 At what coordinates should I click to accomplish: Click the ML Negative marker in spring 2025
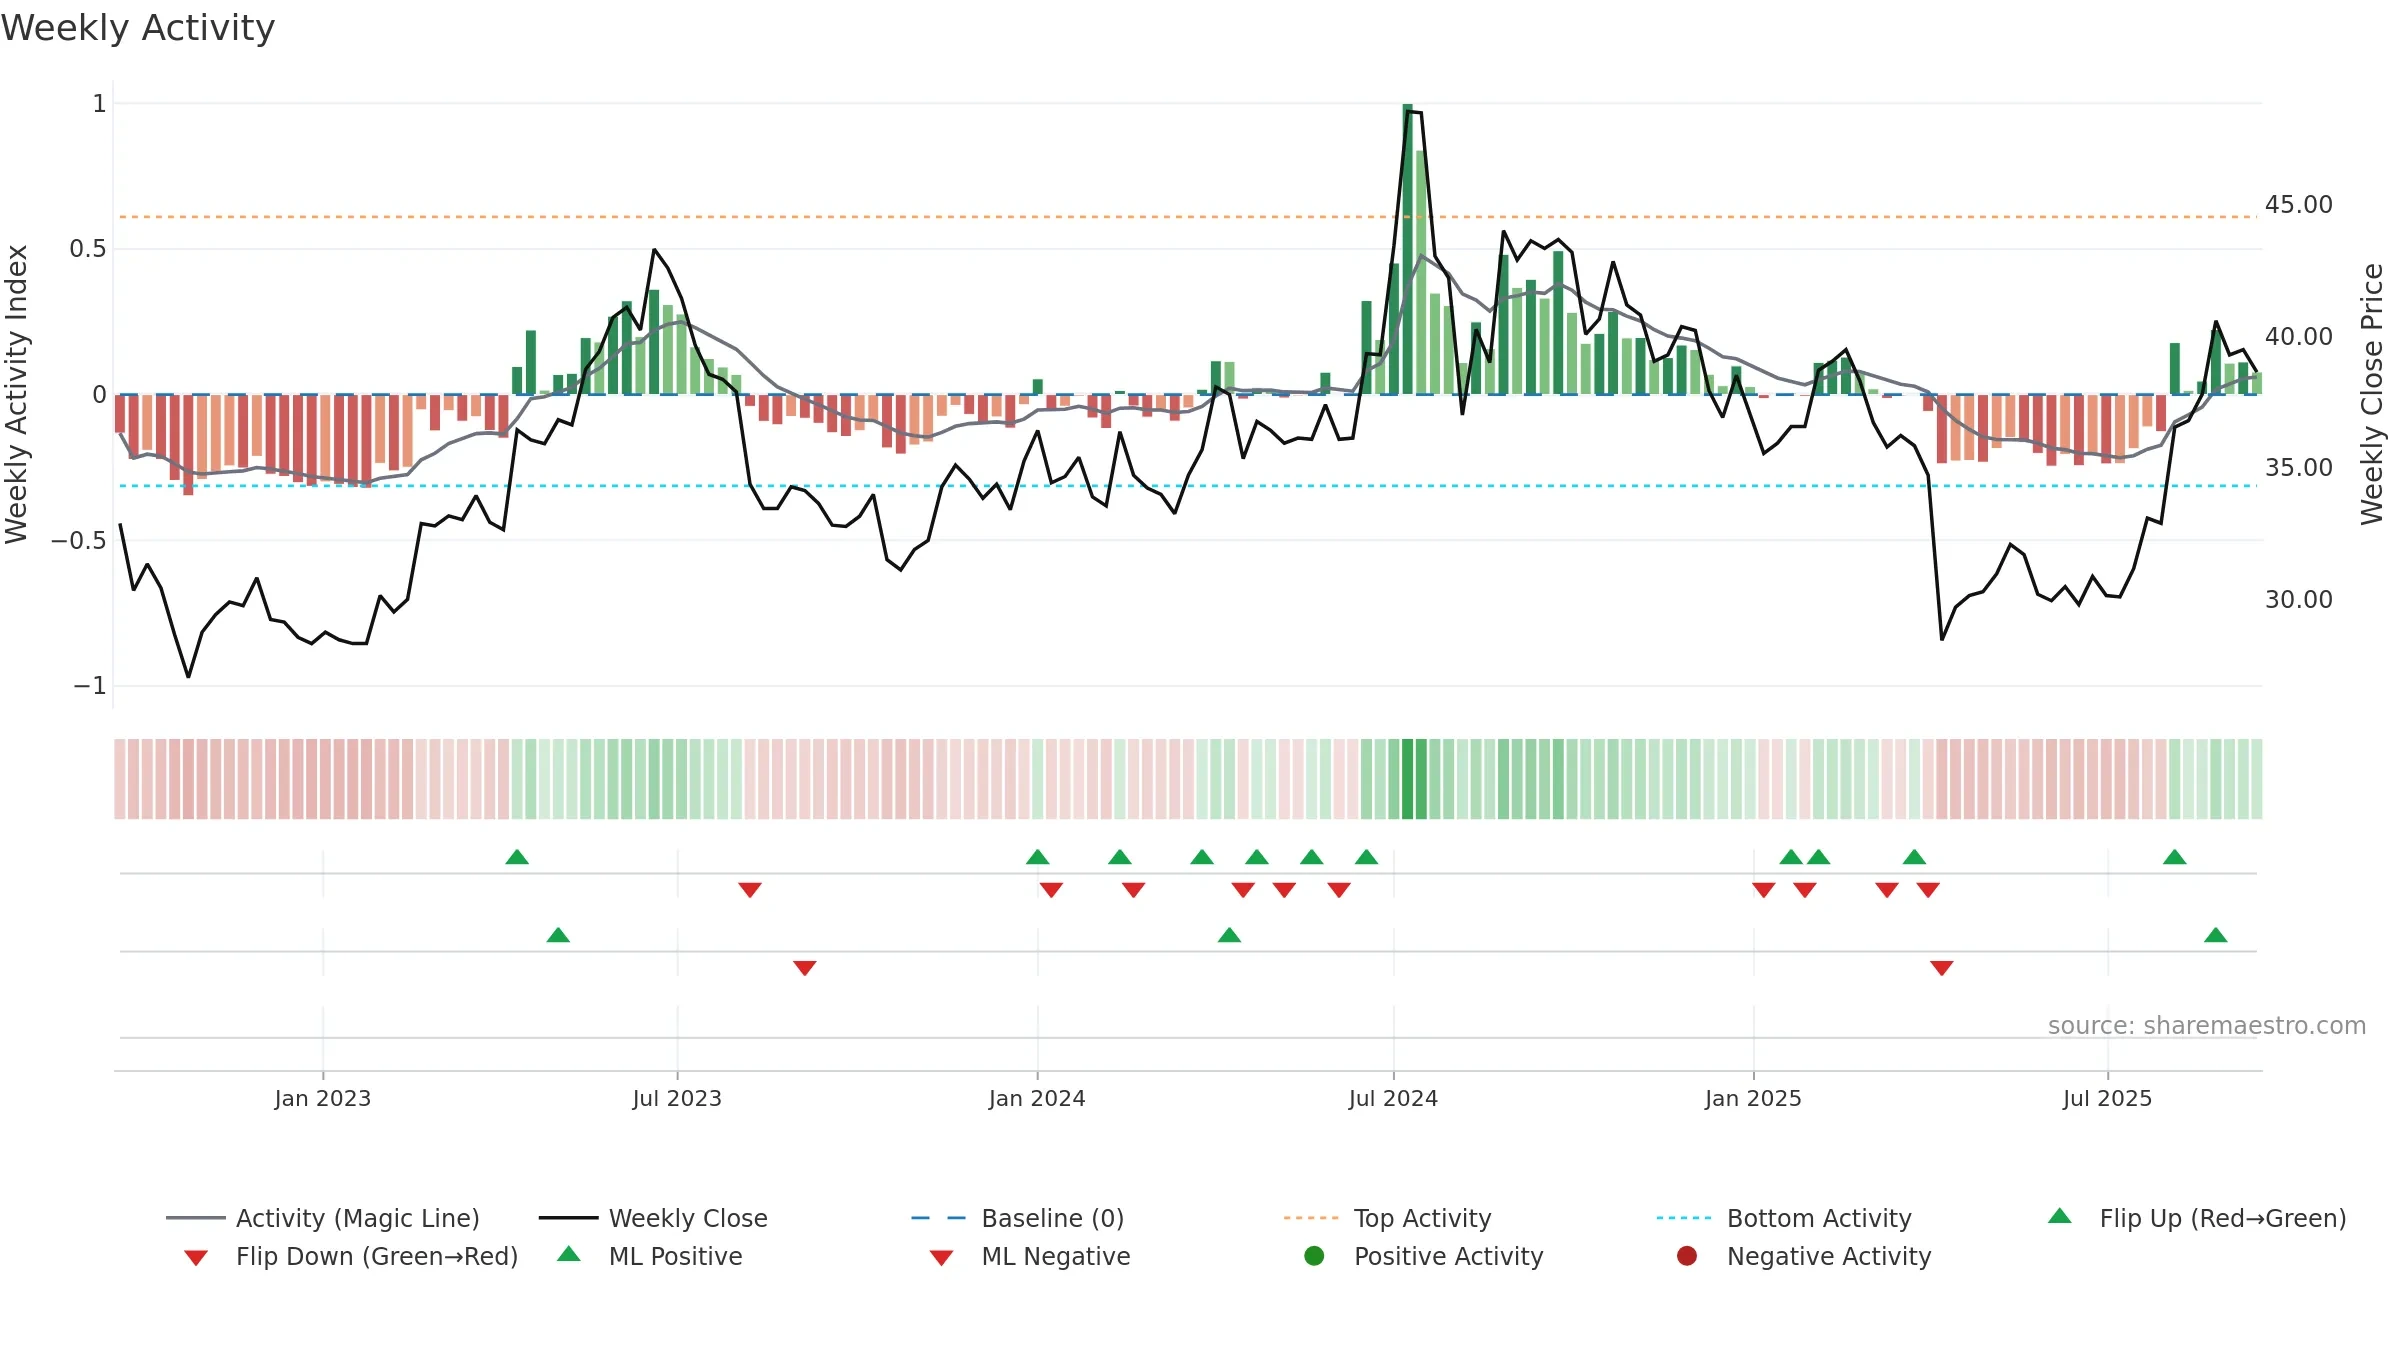(1942, 968)
